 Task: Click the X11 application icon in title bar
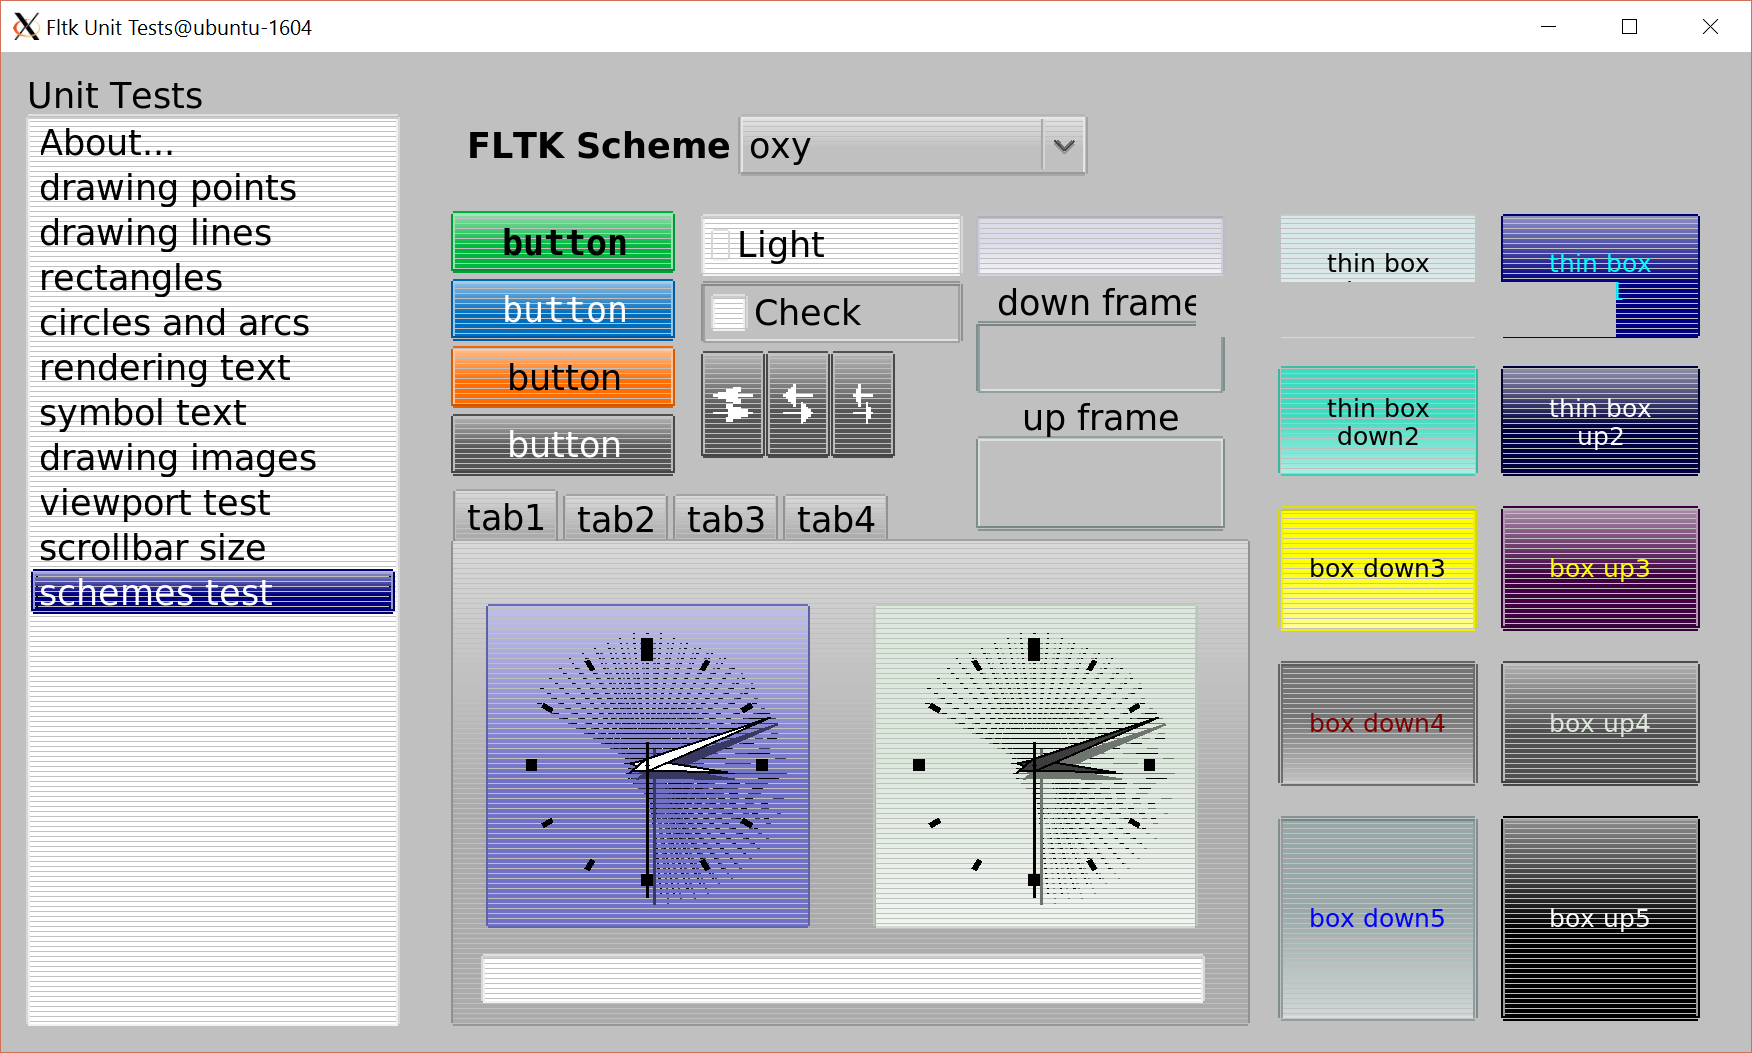coord(26,27)
